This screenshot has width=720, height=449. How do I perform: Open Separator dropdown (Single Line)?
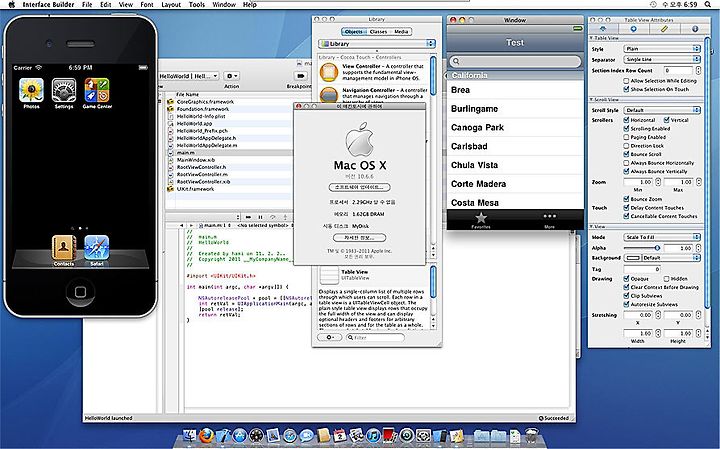click(x=662, y=59)
